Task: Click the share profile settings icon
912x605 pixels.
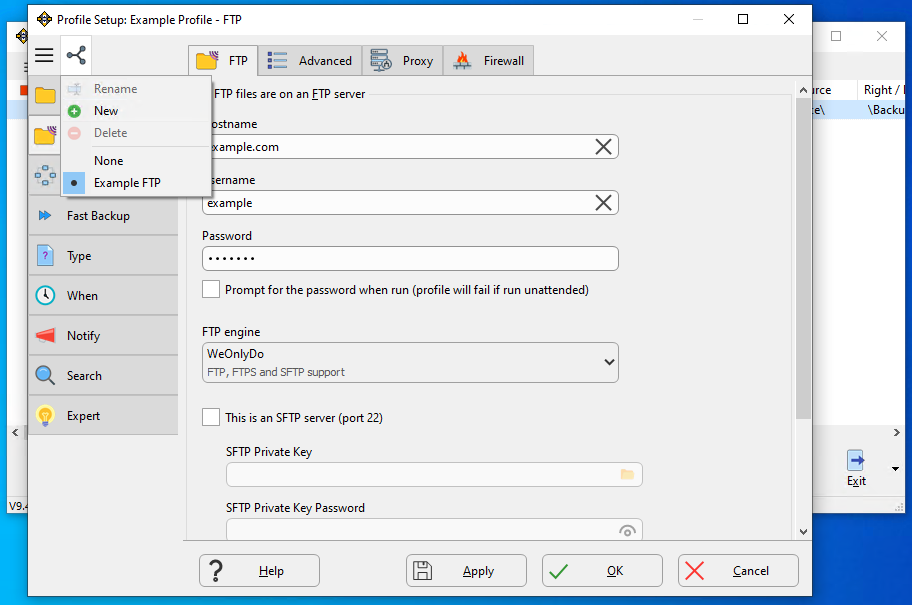Action: coord(76,56)
